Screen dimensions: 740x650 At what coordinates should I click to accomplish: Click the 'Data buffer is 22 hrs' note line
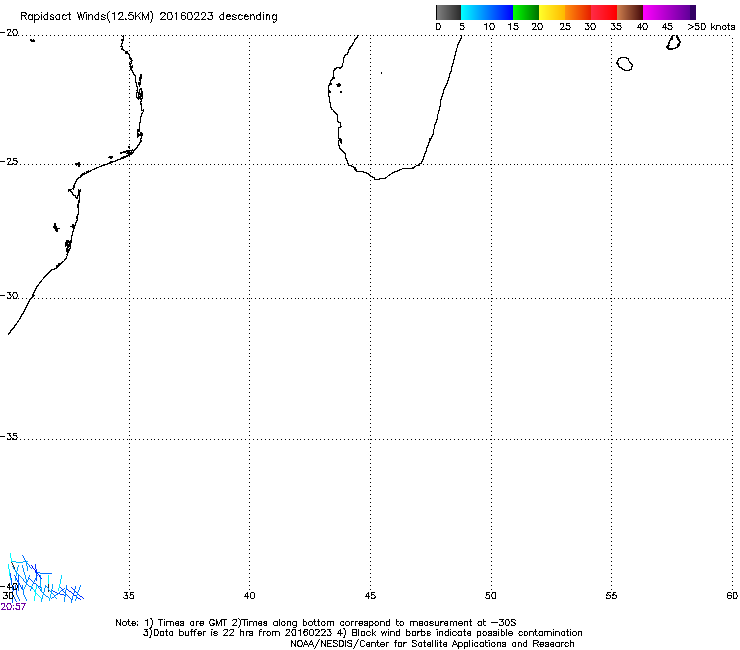point(362,633)
